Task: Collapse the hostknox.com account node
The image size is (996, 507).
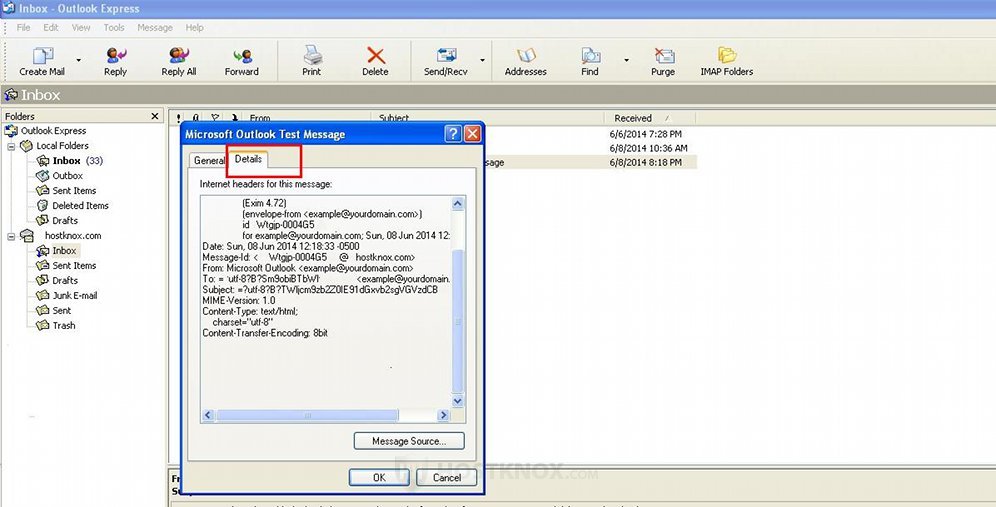Action: pyautogui.click(x=11, y=236)
